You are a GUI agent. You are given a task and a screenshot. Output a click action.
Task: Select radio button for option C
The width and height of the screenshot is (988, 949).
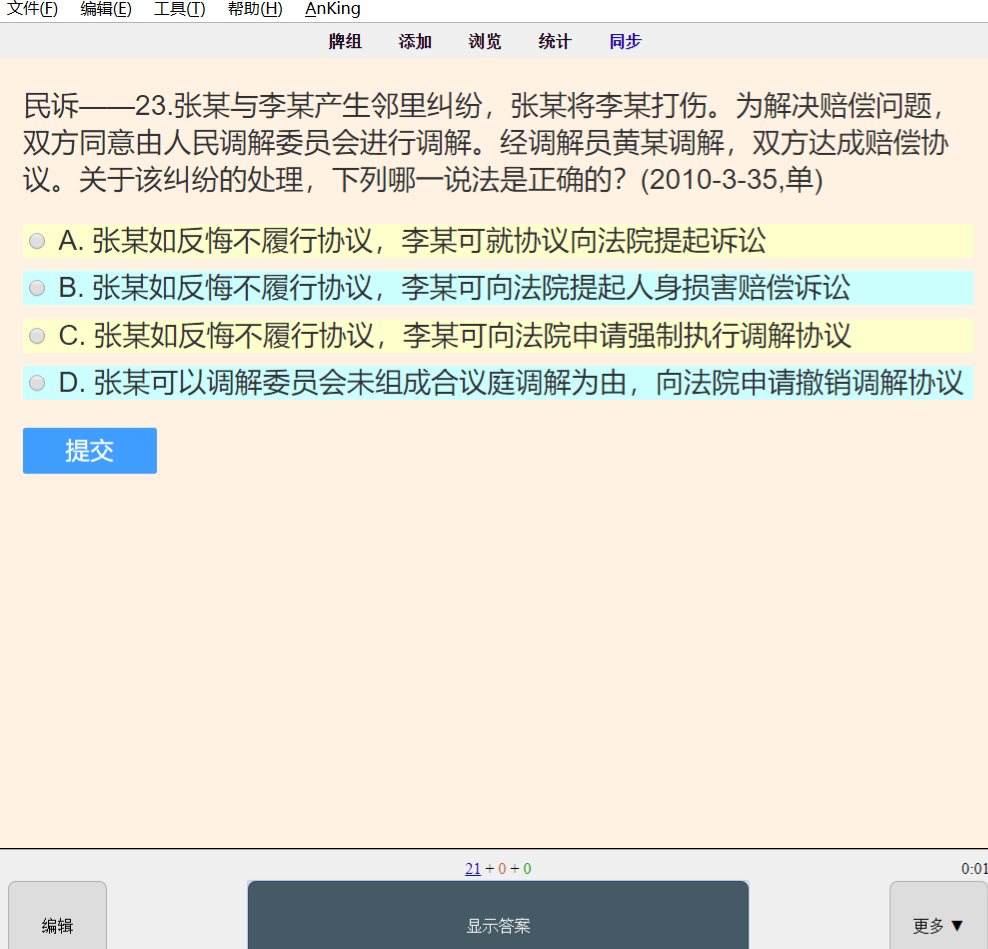click(37, 336)
